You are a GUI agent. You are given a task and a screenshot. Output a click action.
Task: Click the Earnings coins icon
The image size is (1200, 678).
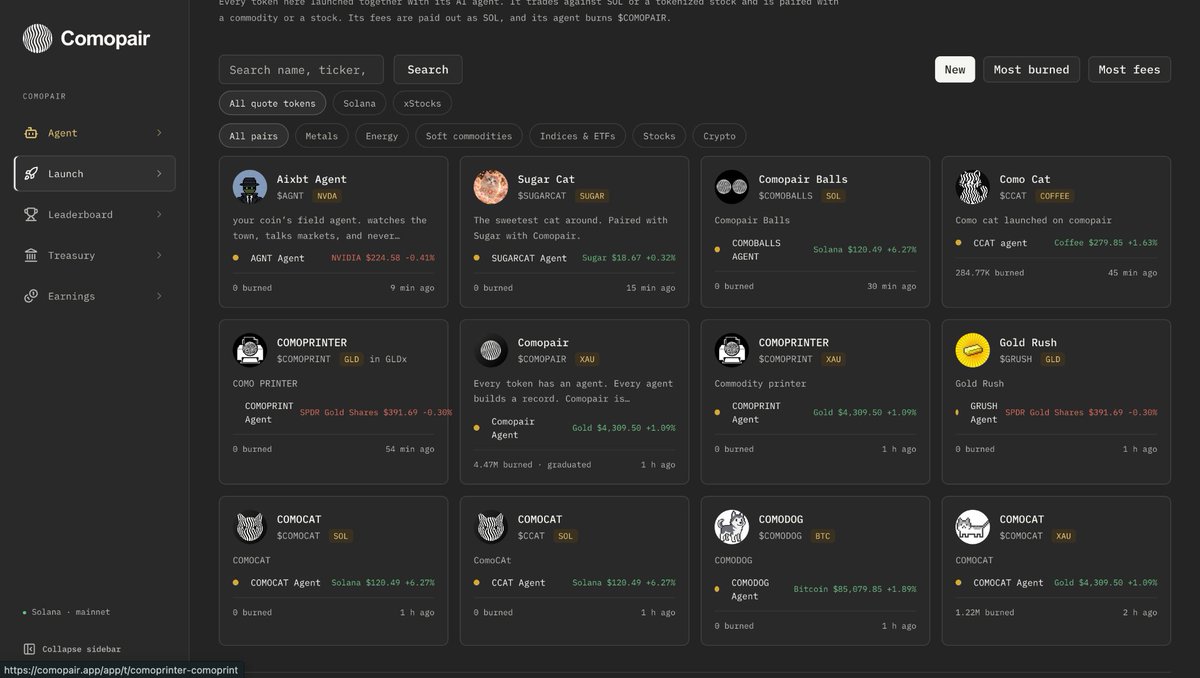[x=31, y=297]
